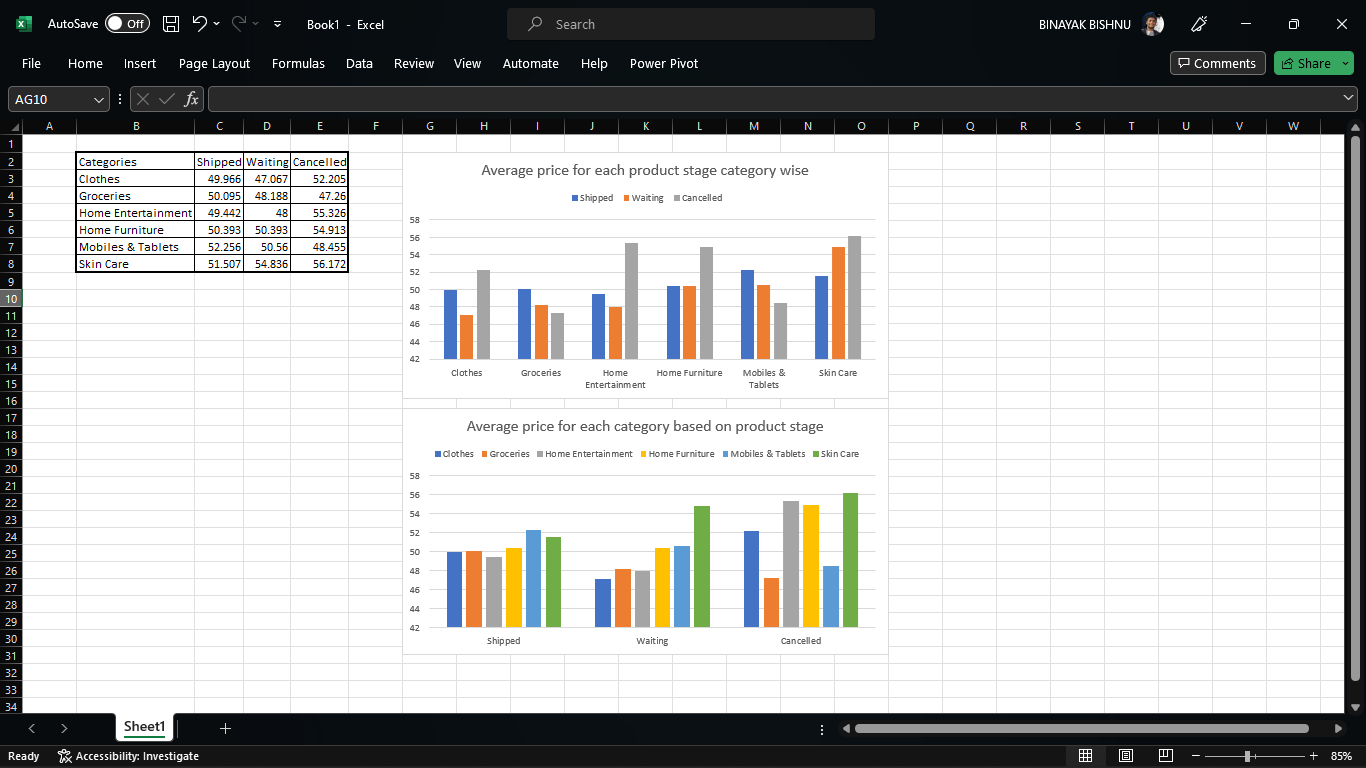Click the Undo arrow icon
Screen dimensions: 1366x768
coord(200,24)
